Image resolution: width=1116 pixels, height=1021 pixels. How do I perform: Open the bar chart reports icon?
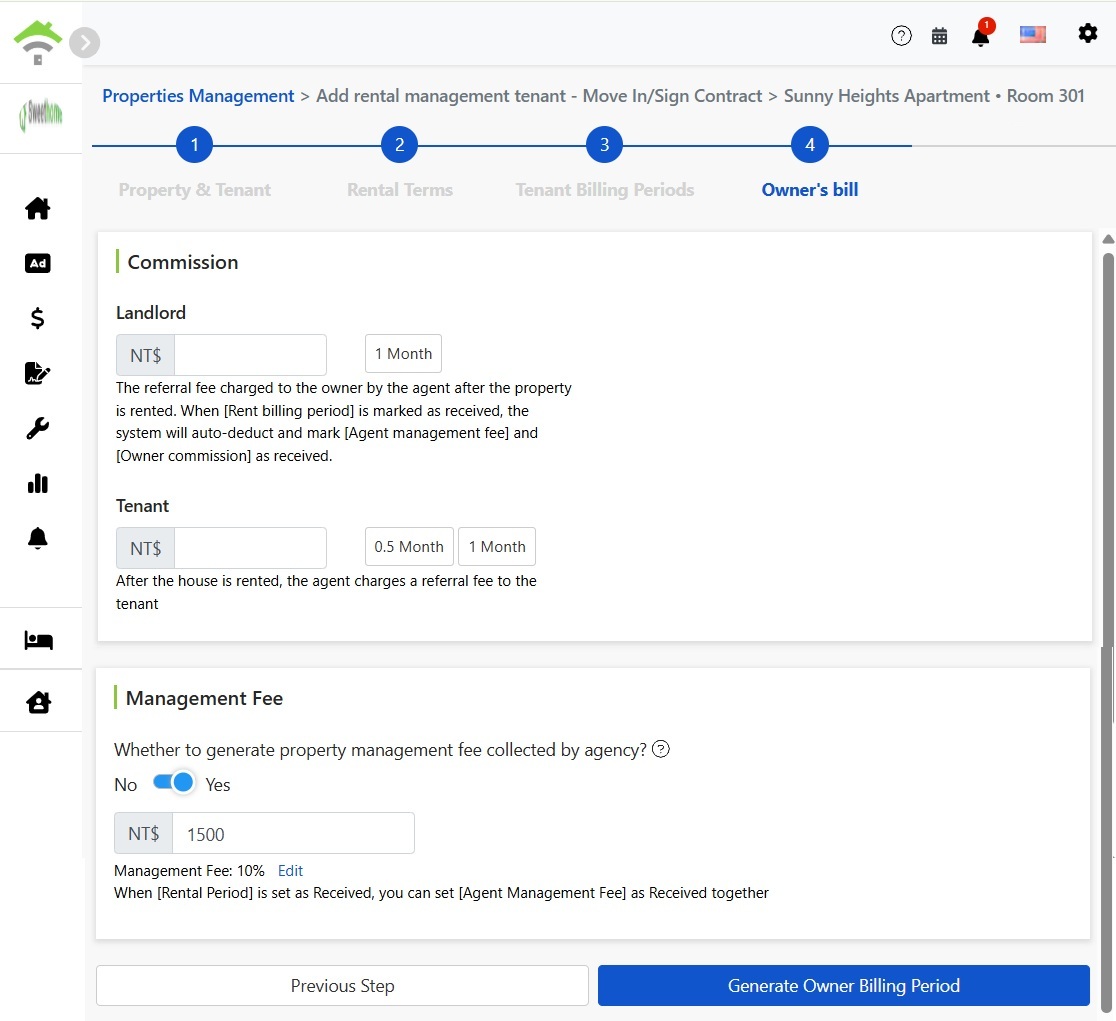click(x=38, y=484)
